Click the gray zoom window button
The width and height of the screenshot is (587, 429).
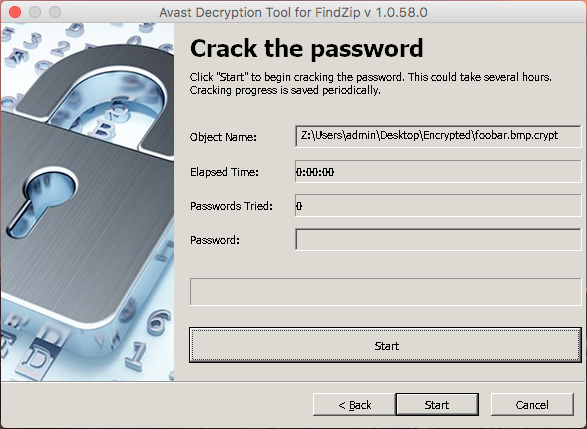[55, 12]
